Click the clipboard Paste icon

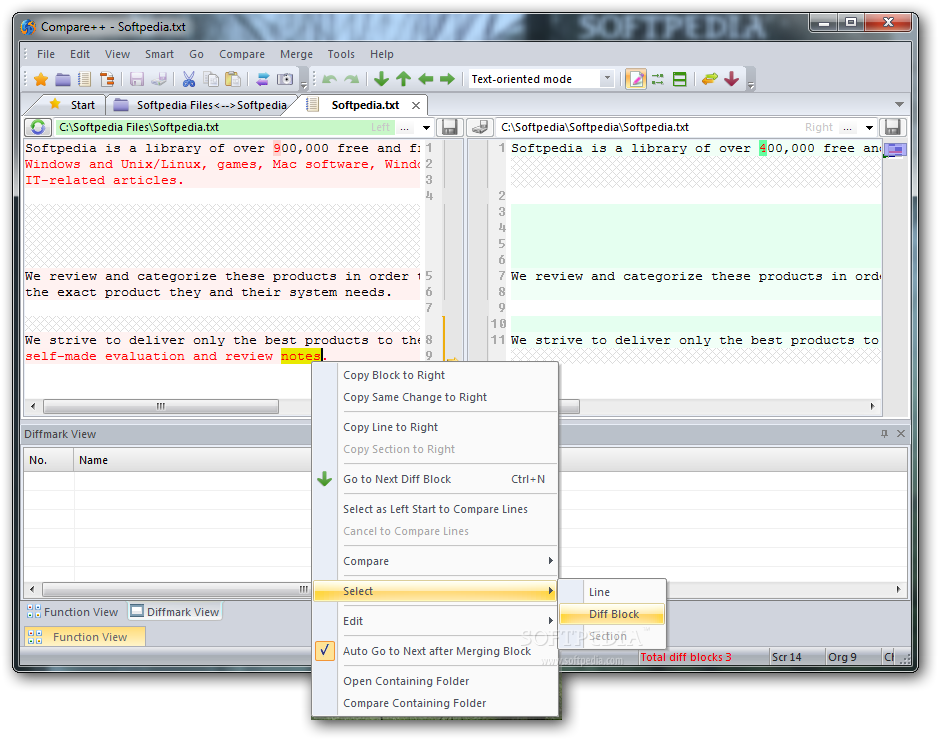click(233, 79)
